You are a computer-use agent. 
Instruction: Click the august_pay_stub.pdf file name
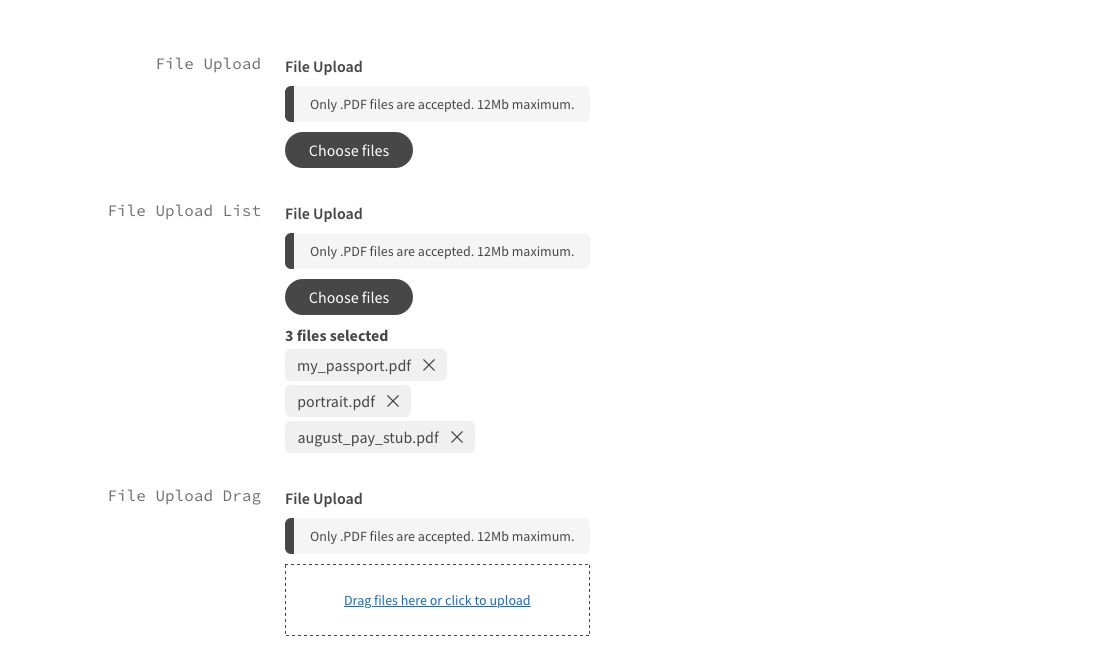pyautogui.click(x=368, y=438)
